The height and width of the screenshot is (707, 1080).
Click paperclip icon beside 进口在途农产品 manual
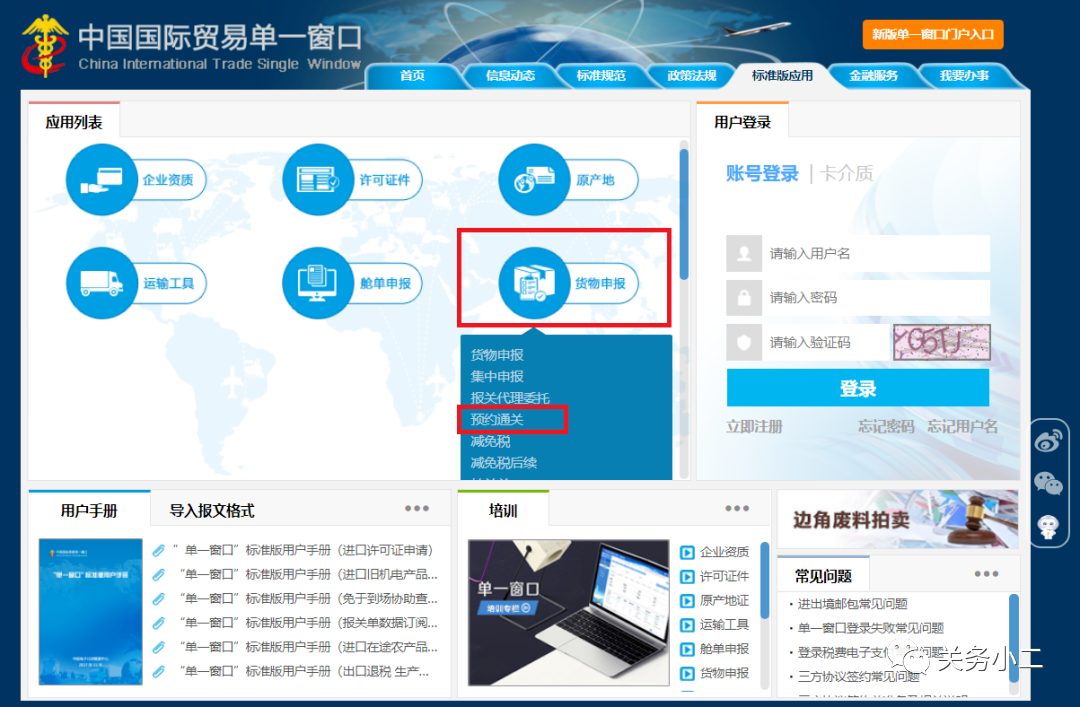pos(158,647)
